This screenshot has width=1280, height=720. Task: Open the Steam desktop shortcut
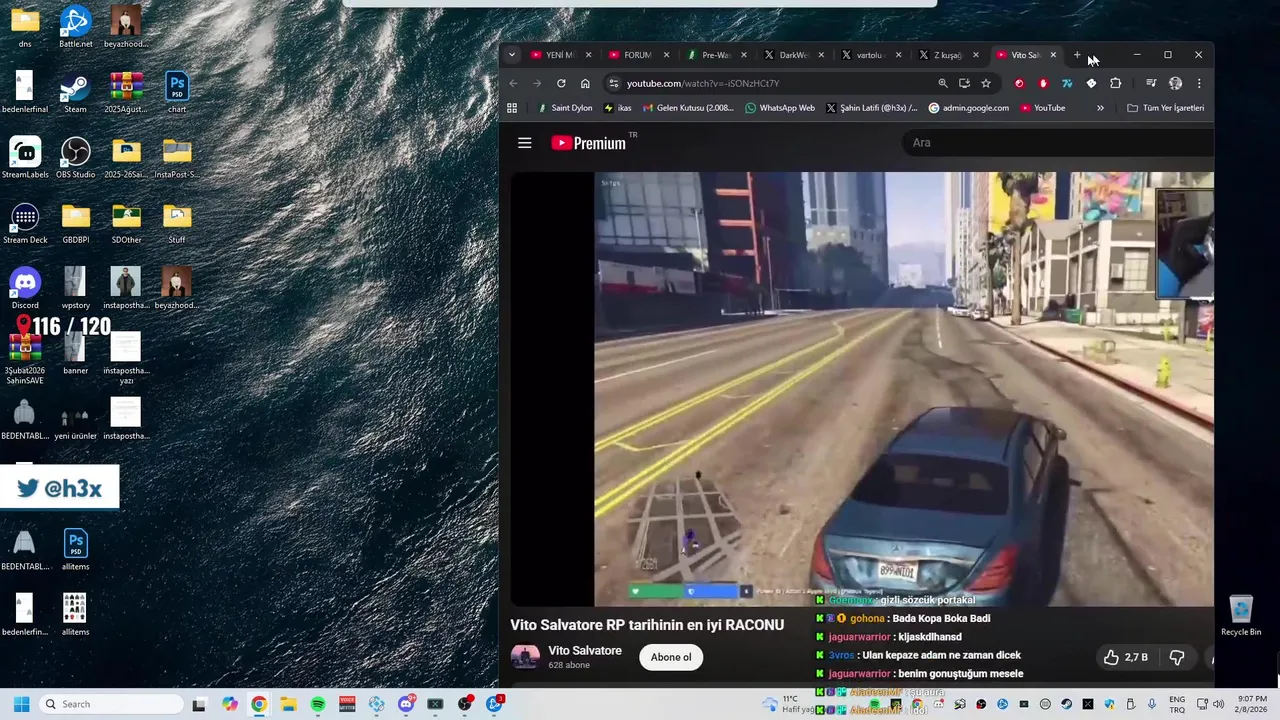tap(75, 93)
